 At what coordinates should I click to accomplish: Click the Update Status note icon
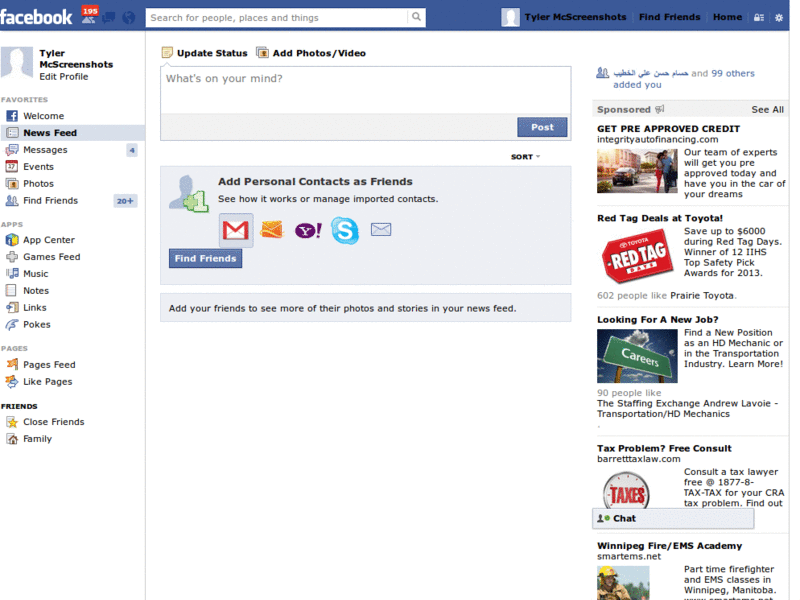[167, 53]
